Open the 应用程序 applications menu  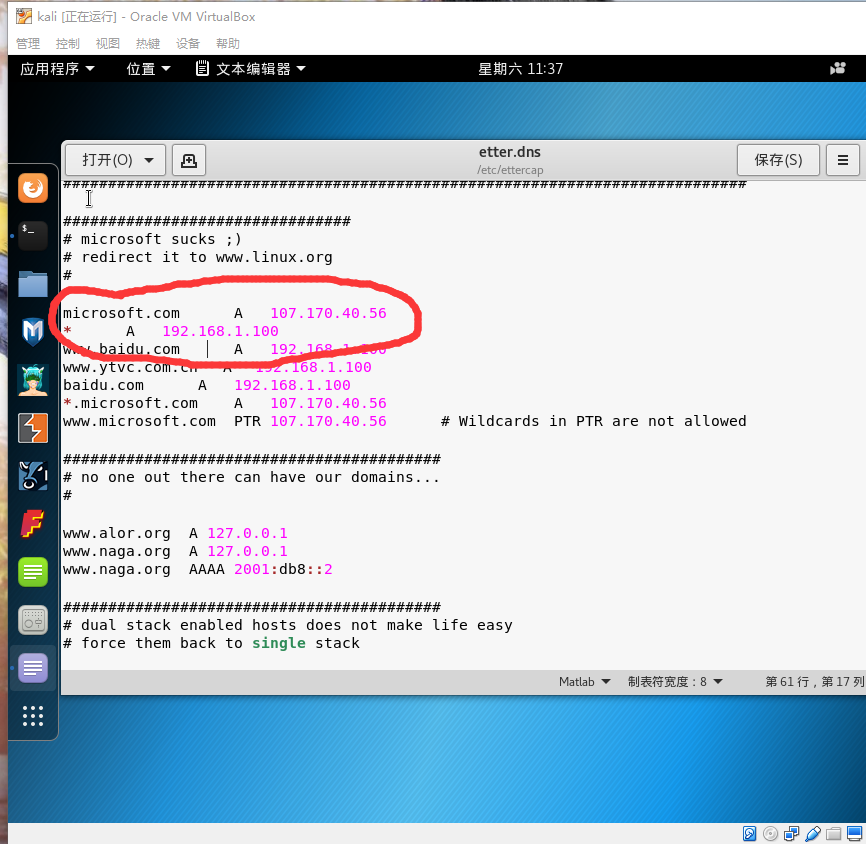[x=58, y=69]
